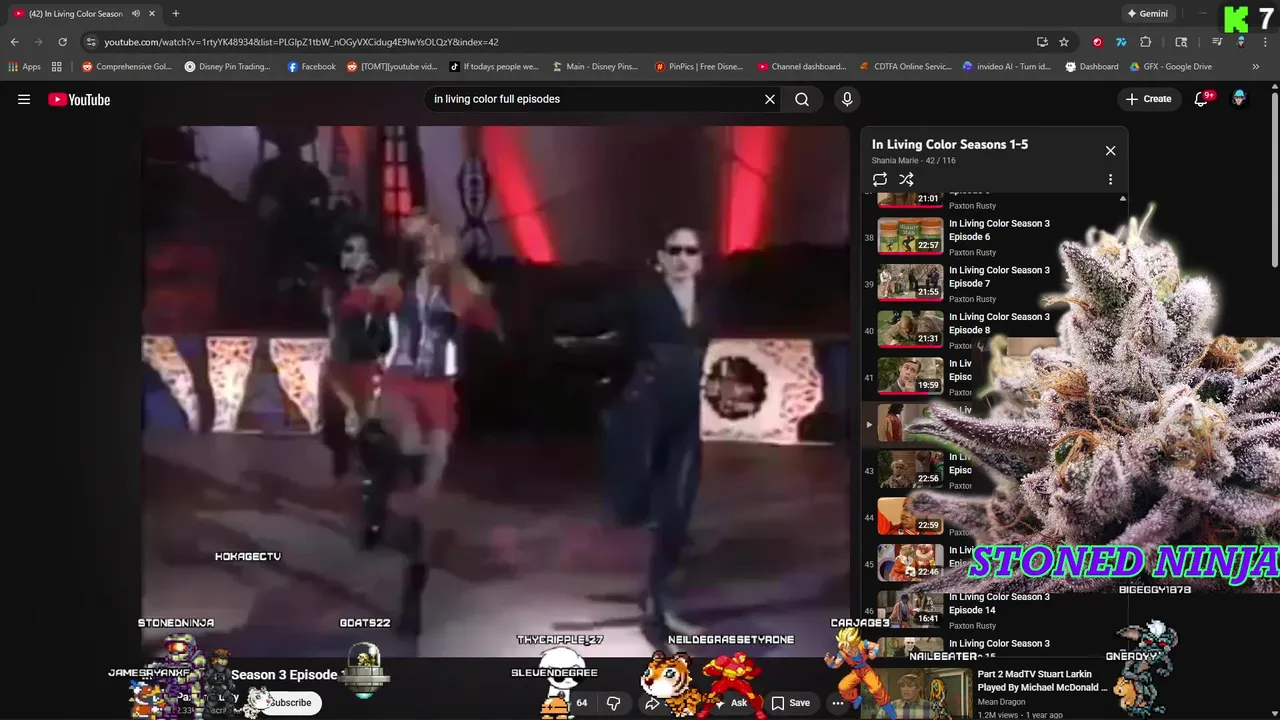
Task: Open playlist three-dot options menu
Action: pos(1110,179)
